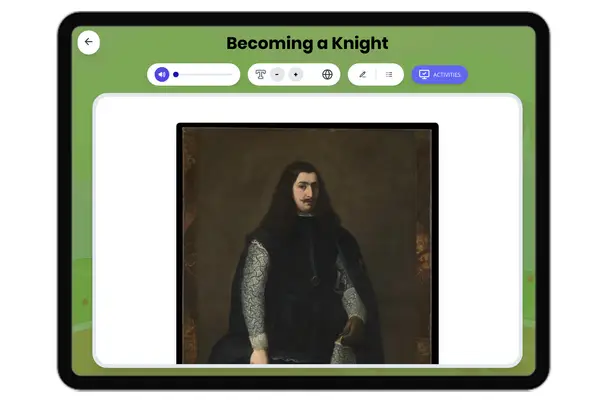Click the knight portrait painting

pos(307,244)
